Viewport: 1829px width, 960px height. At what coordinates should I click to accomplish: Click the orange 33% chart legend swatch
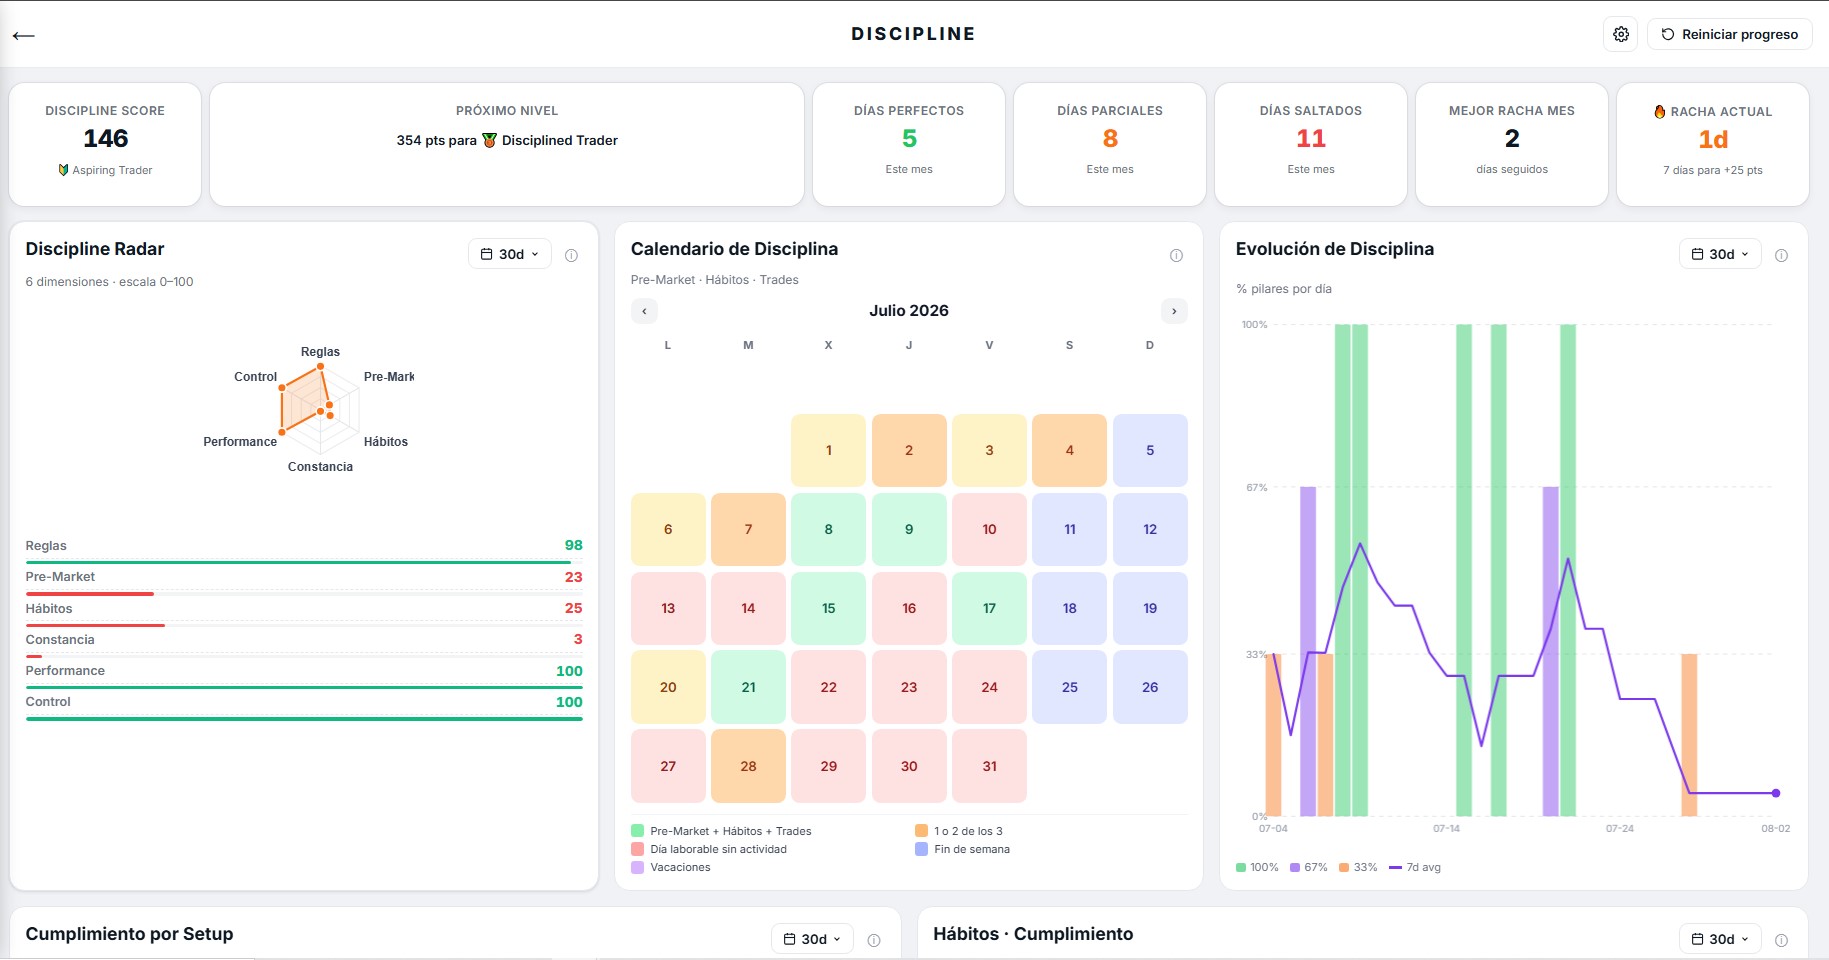tap(1344, 867)
